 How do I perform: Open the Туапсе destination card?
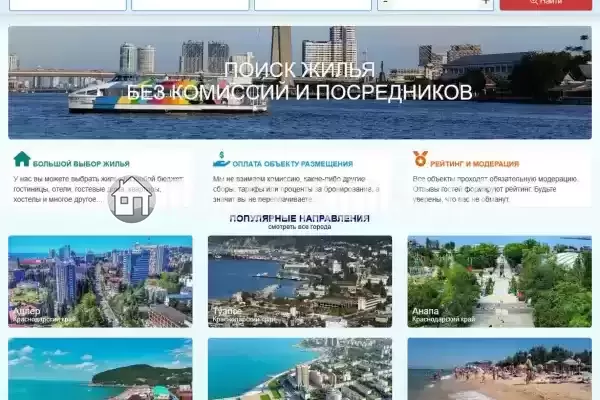pos(300,281)
